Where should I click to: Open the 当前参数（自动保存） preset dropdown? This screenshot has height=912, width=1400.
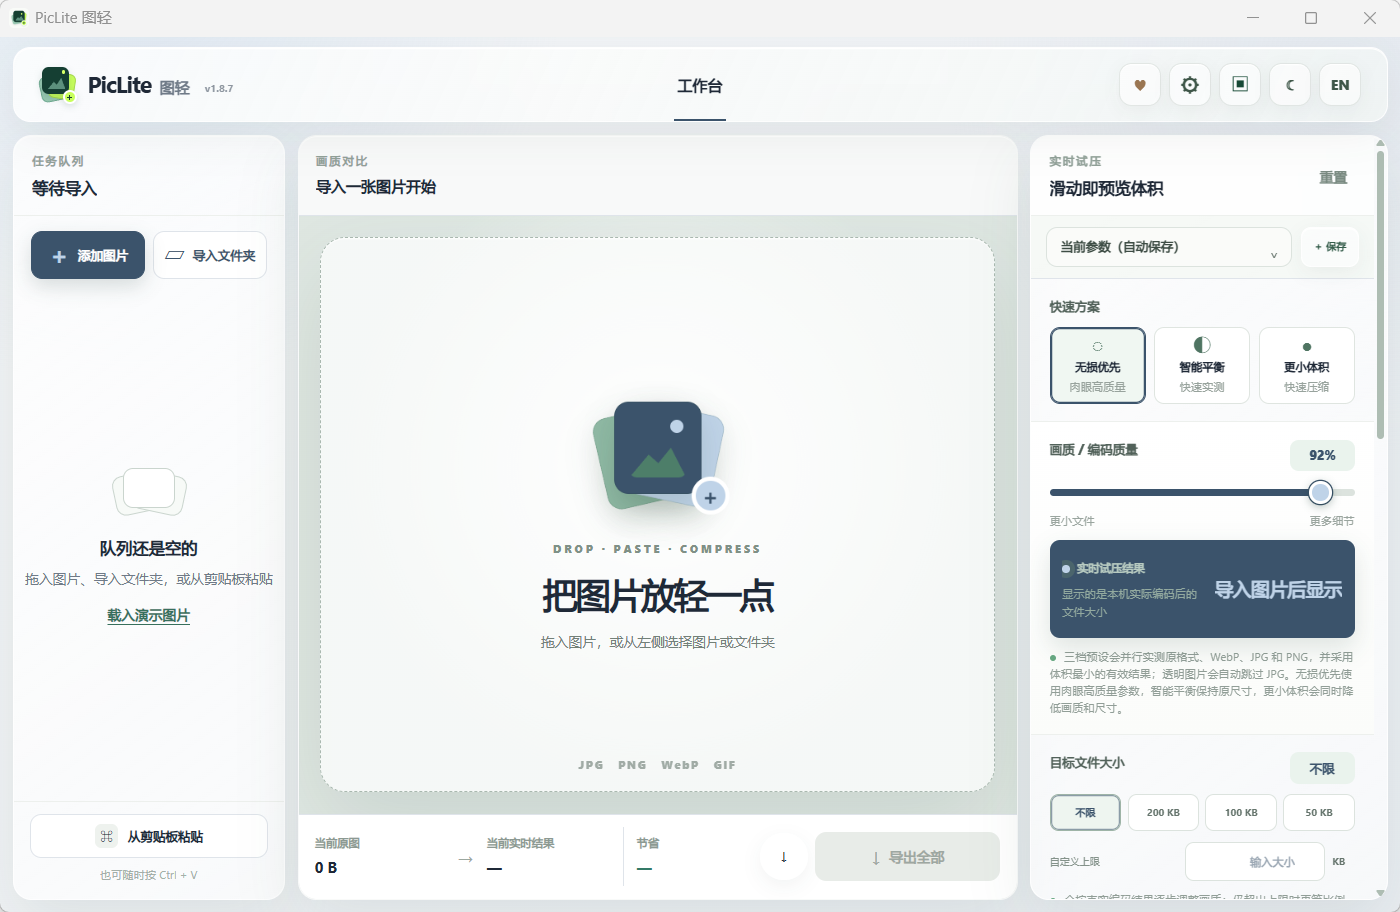click(x=1169, y=247)
